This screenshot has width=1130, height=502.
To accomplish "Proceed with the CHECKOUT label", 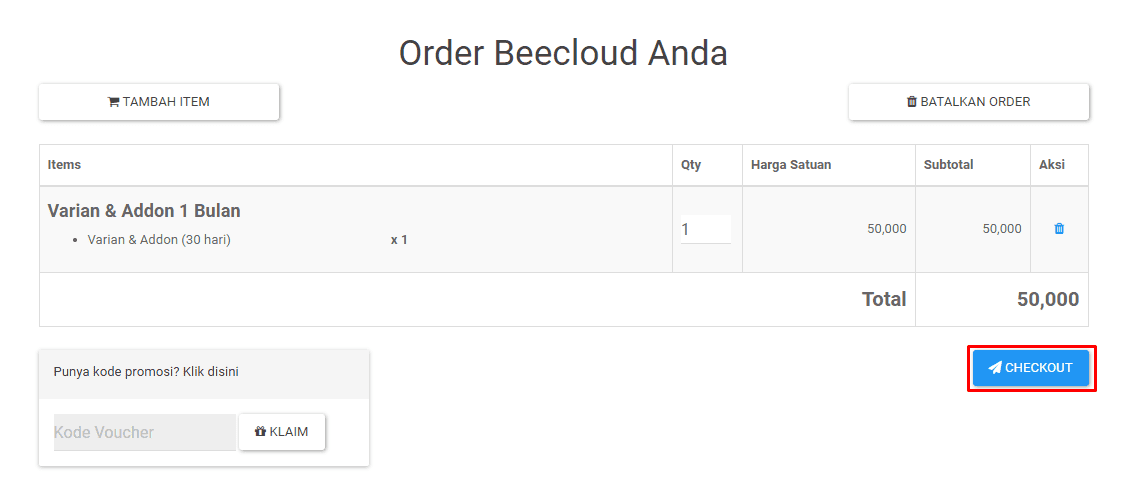I will pyautogui.click(x=1038, y=368).
